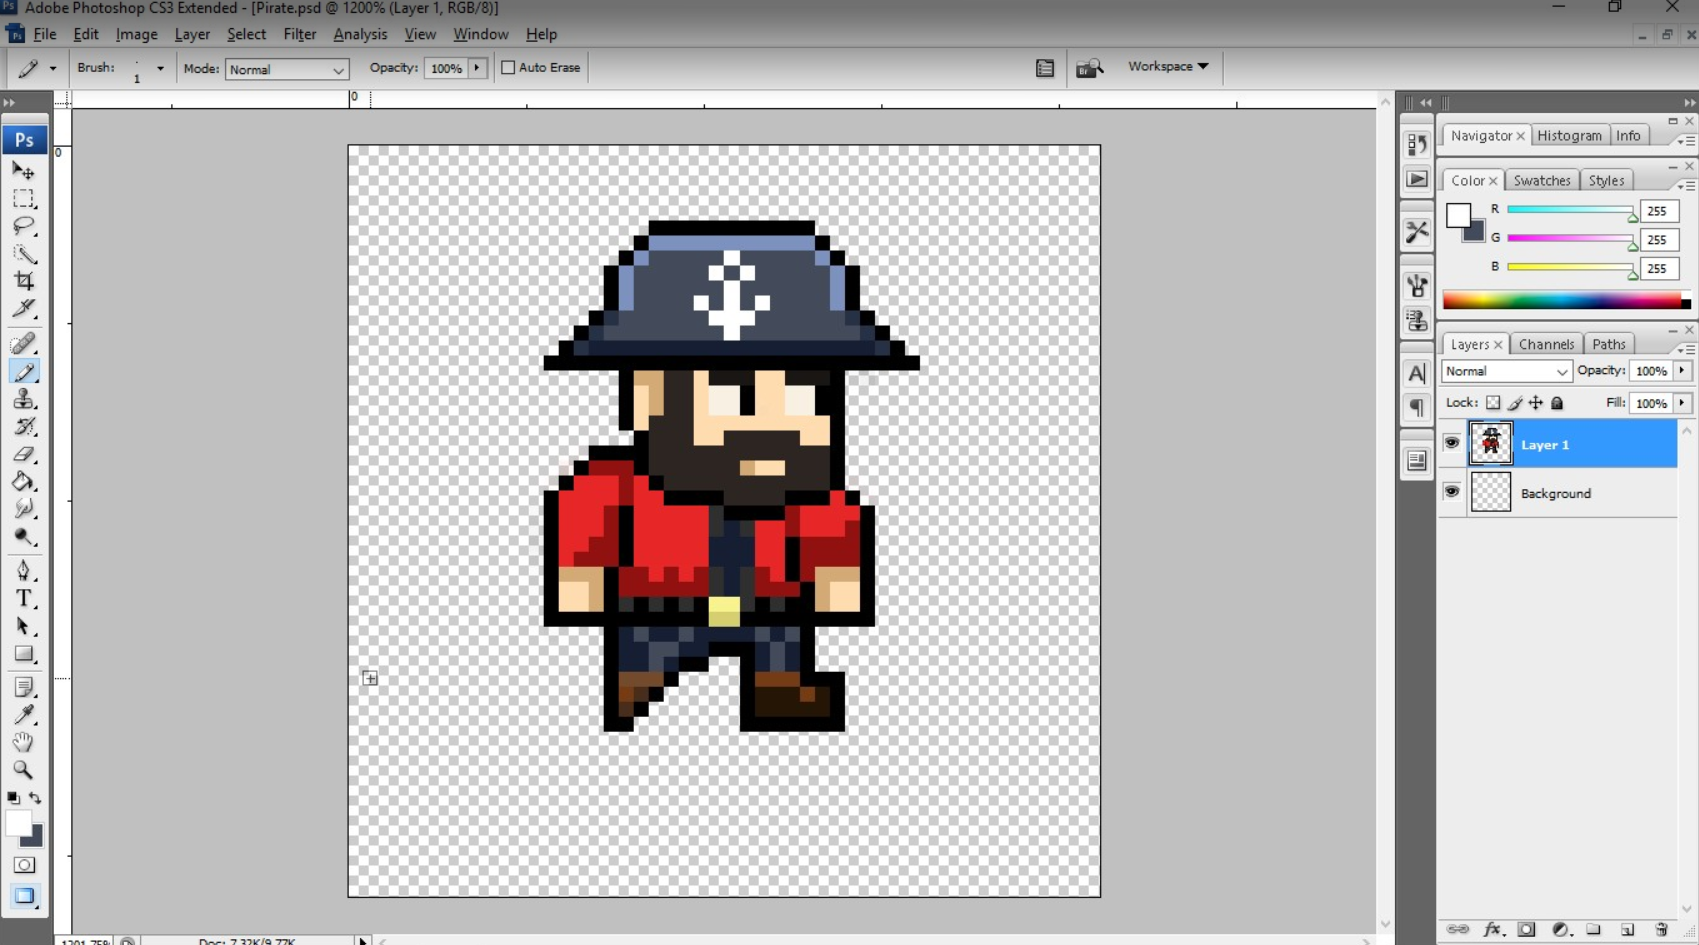The image size is (1699, 945).
Task: Select the Lasso tool
Action: (x=24, y=226)
